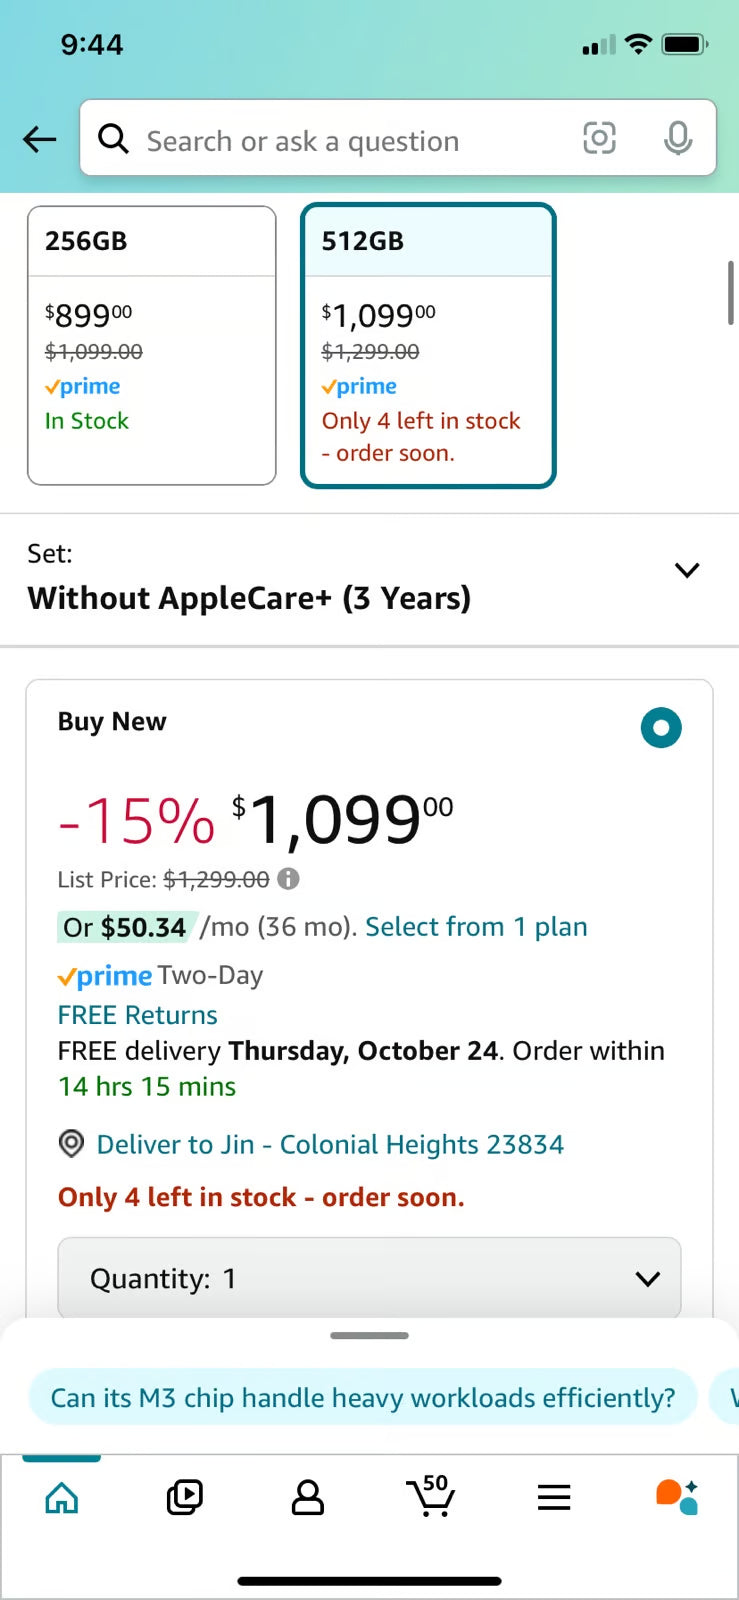Open the Quantity dropdown
Screen dimensions: 739x1600
[x=369, y=1278]
